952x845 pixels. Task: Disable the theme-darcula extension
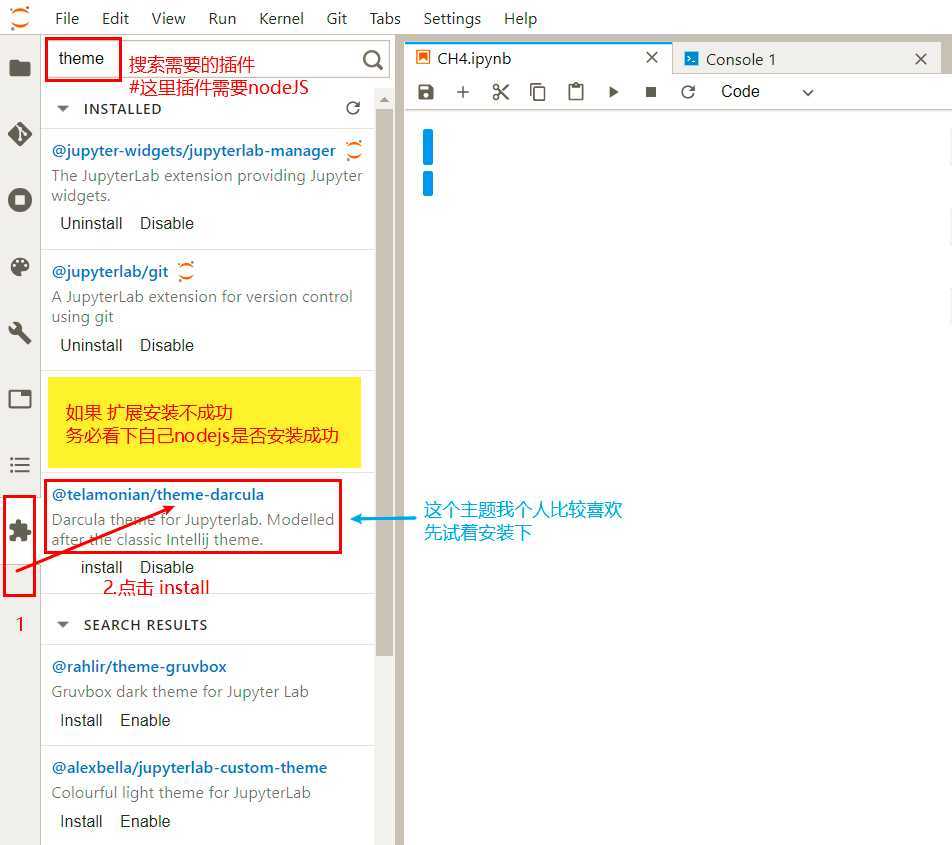point(167,568)
